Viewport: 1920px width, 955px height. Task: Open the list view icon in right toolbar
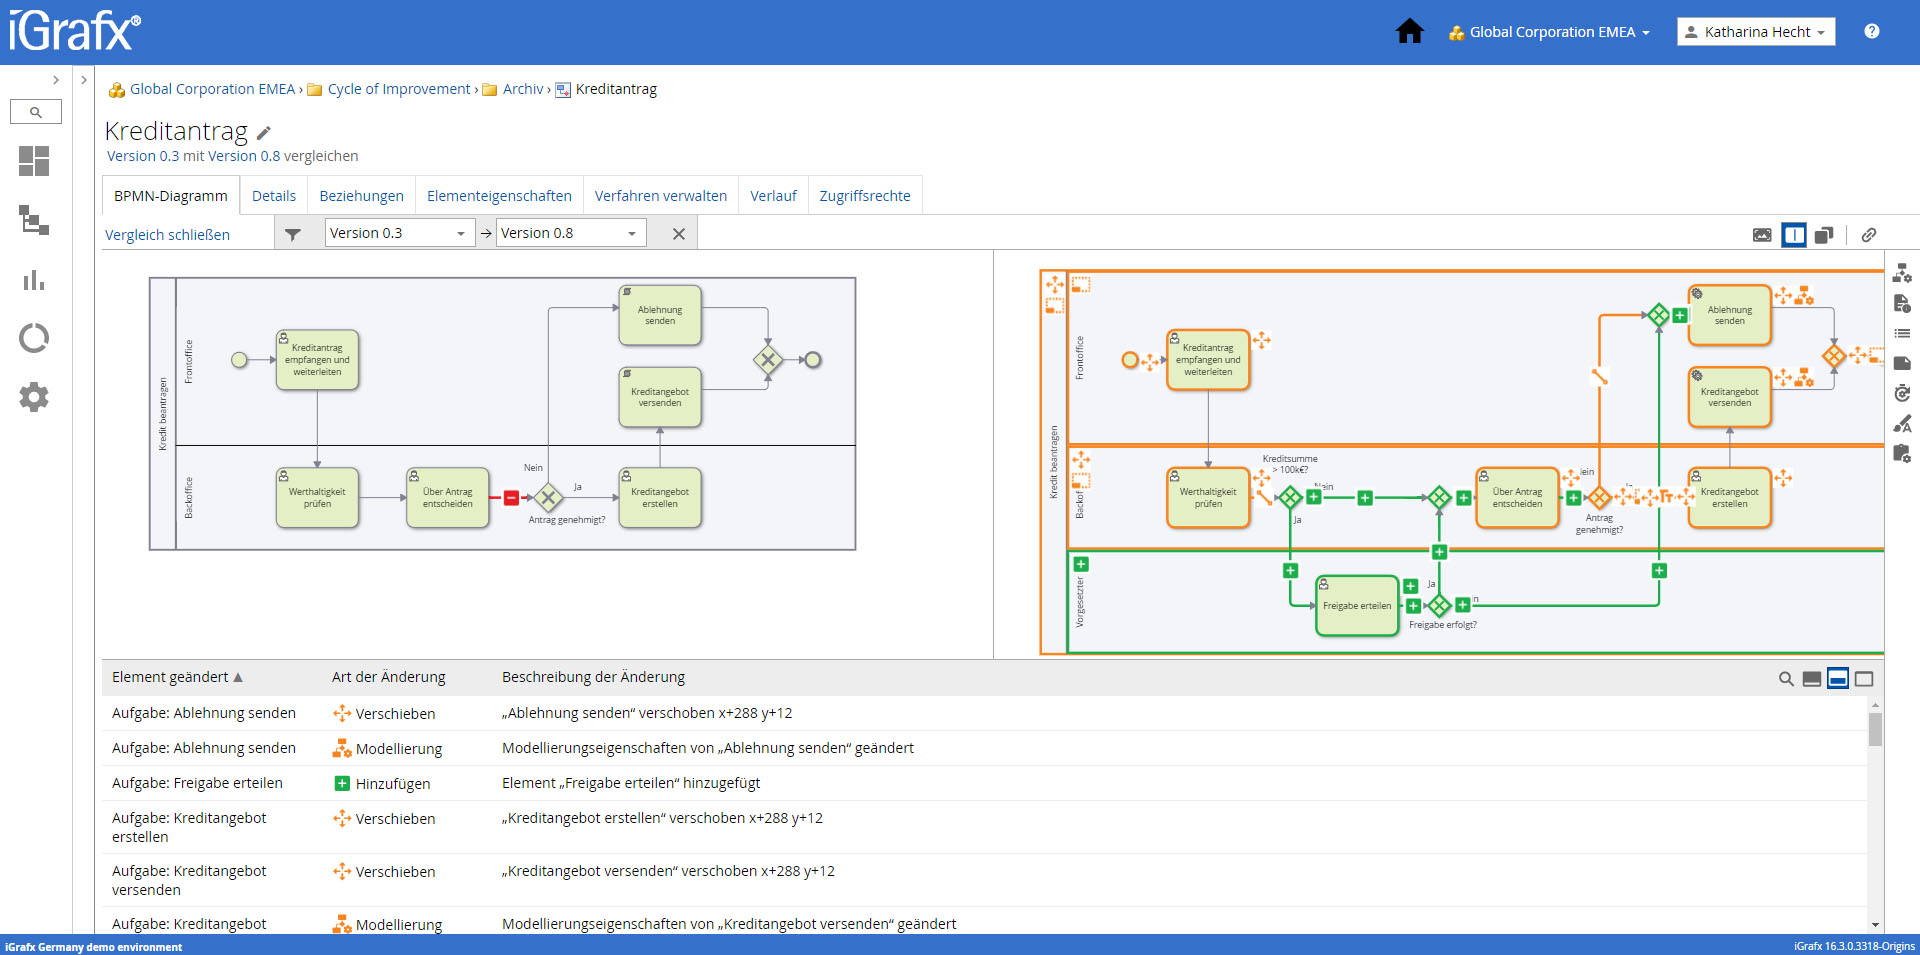(1902, 333)
